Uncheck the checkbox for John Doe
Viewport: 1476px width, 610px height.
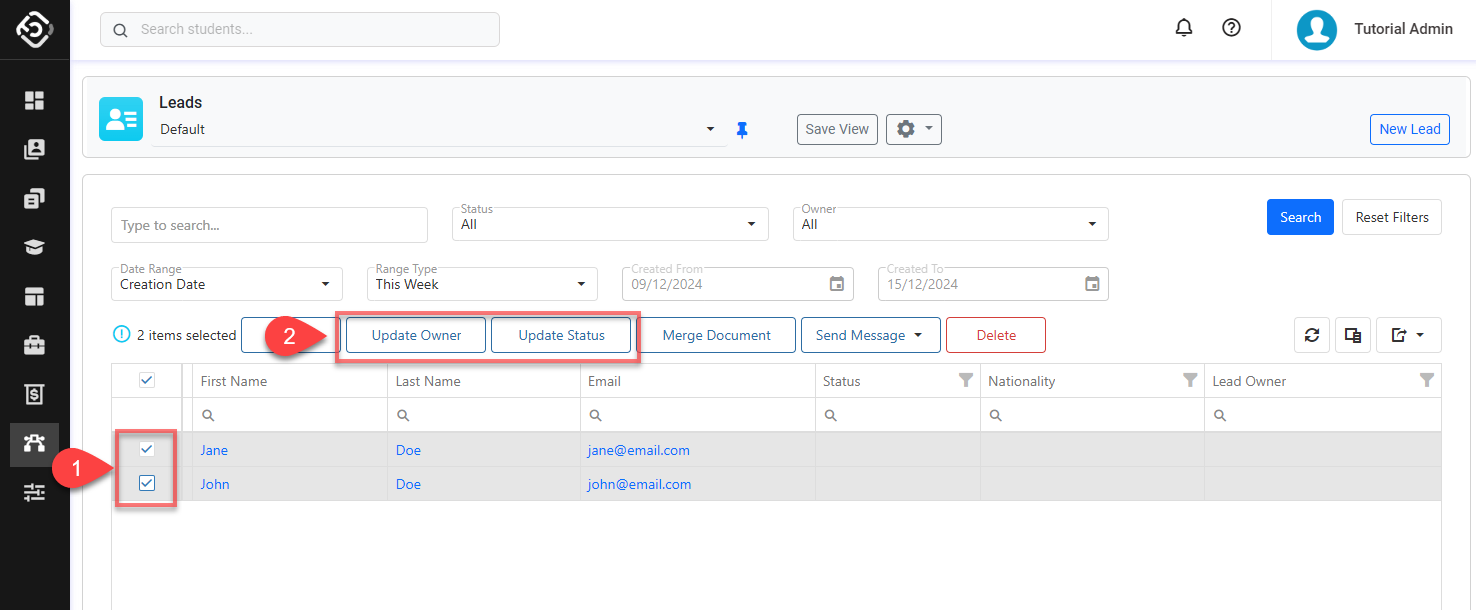point(147,484)
